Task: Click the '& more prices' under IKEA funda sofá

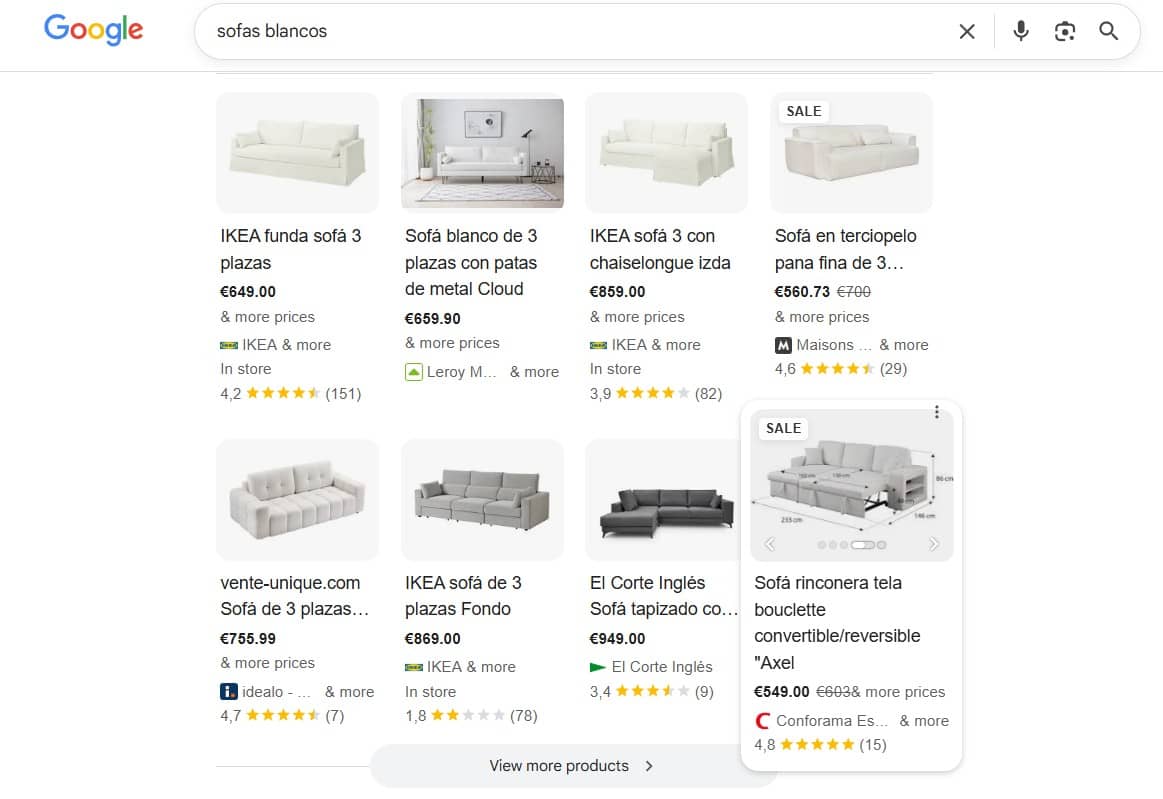Action: point(267,316)
